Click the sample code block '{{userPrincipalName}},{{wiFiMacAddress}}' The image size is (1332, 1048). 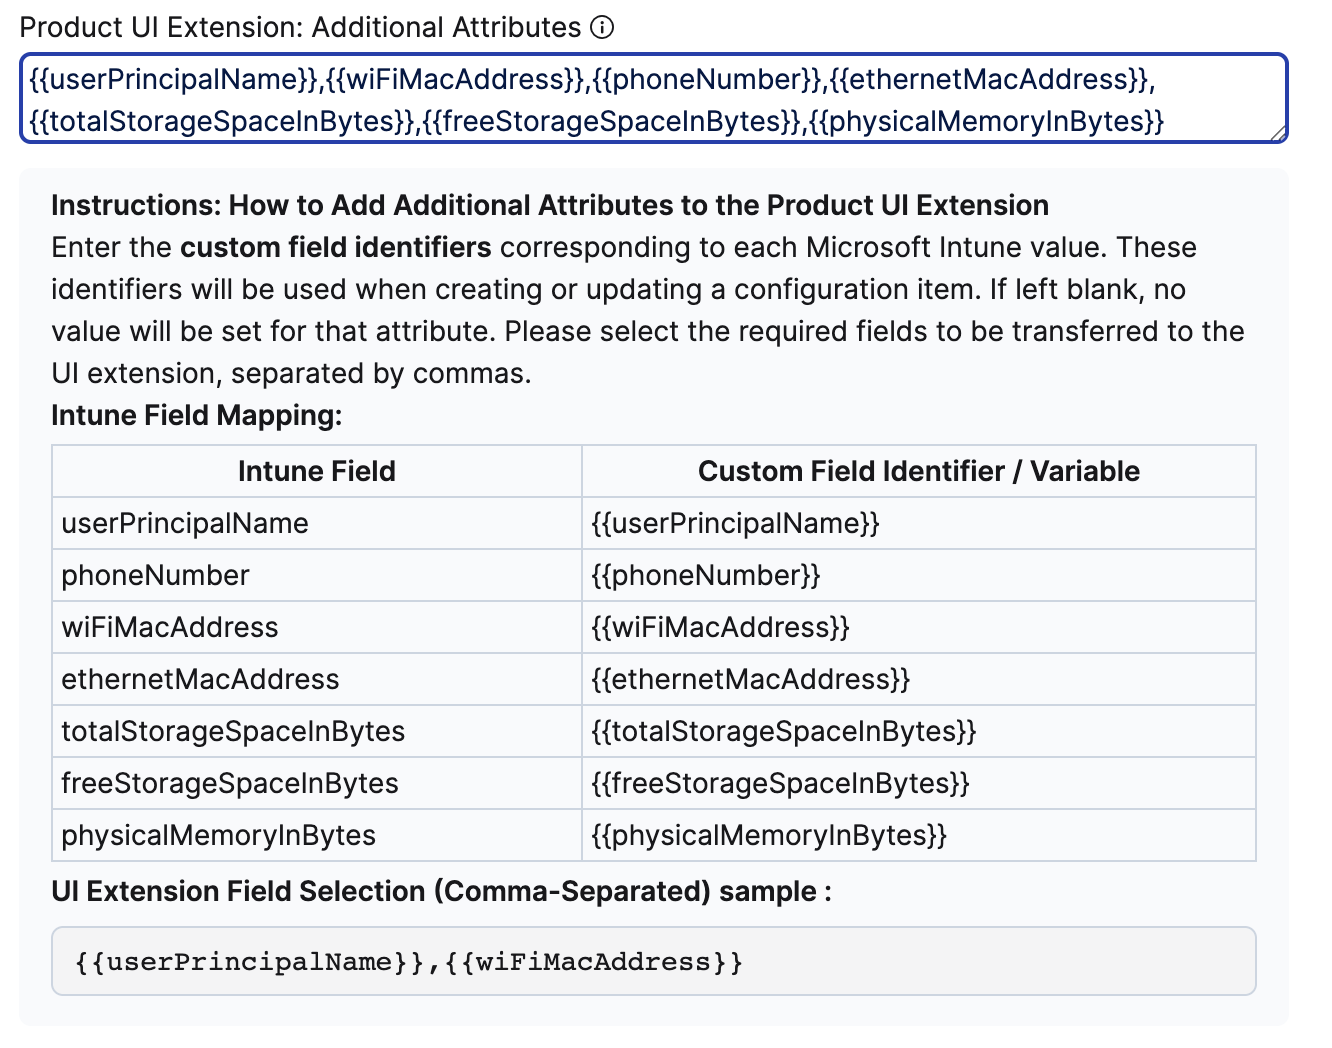pyautogui.click(x=654, y=961)
